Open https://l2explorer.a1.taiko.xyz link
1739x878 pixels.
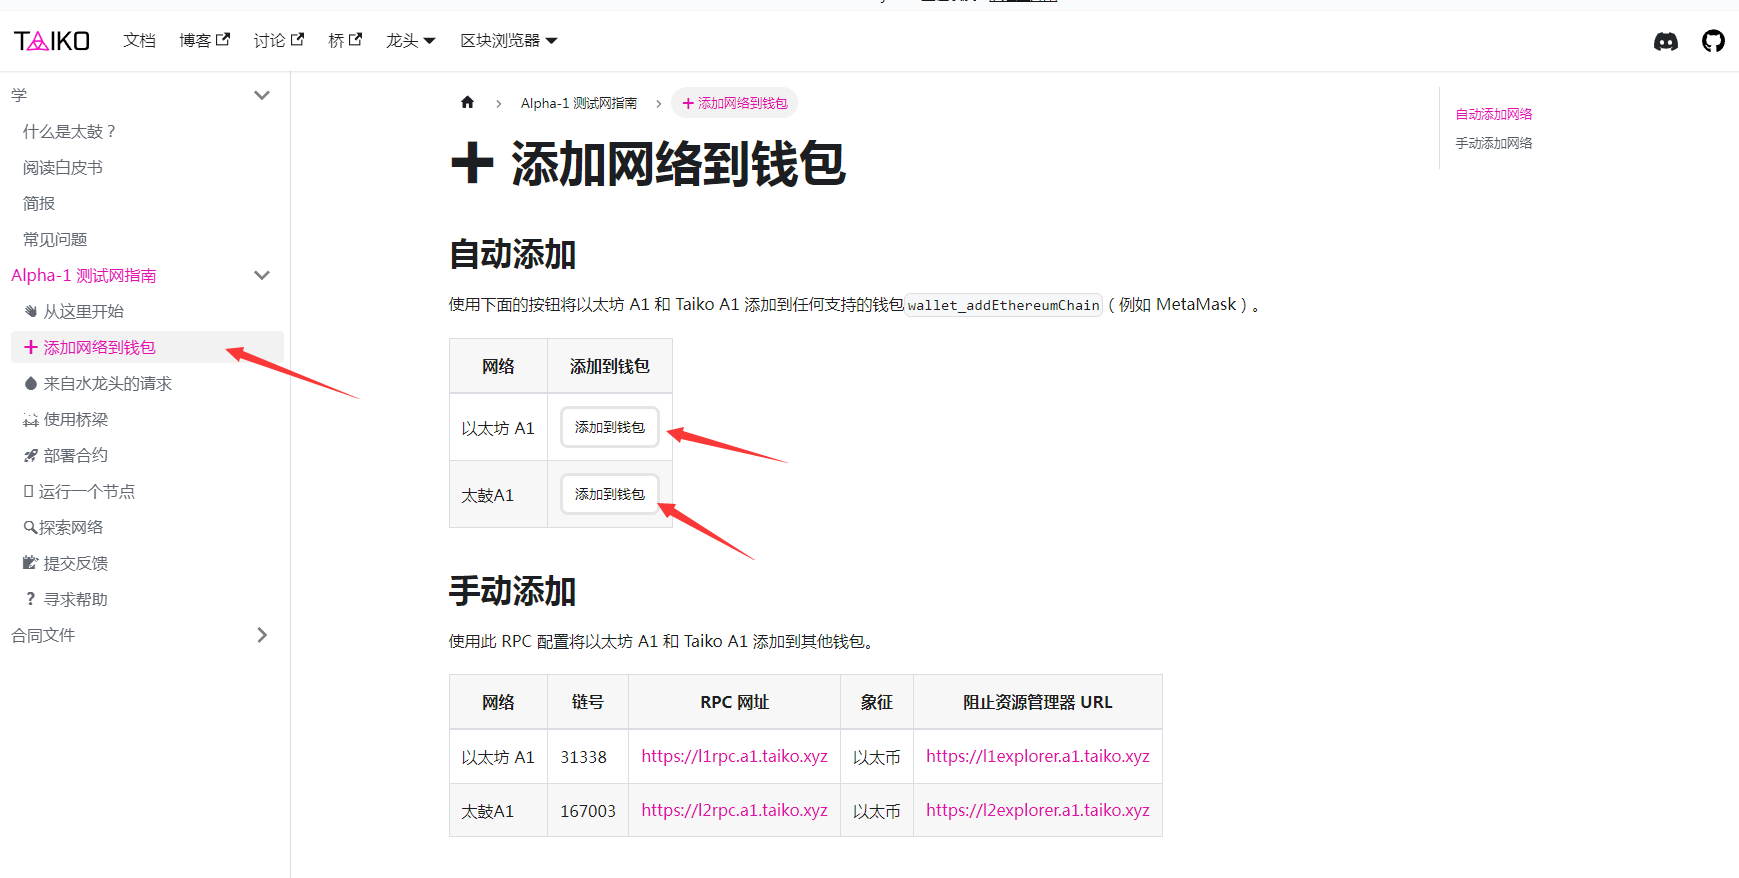(1038, 810)
